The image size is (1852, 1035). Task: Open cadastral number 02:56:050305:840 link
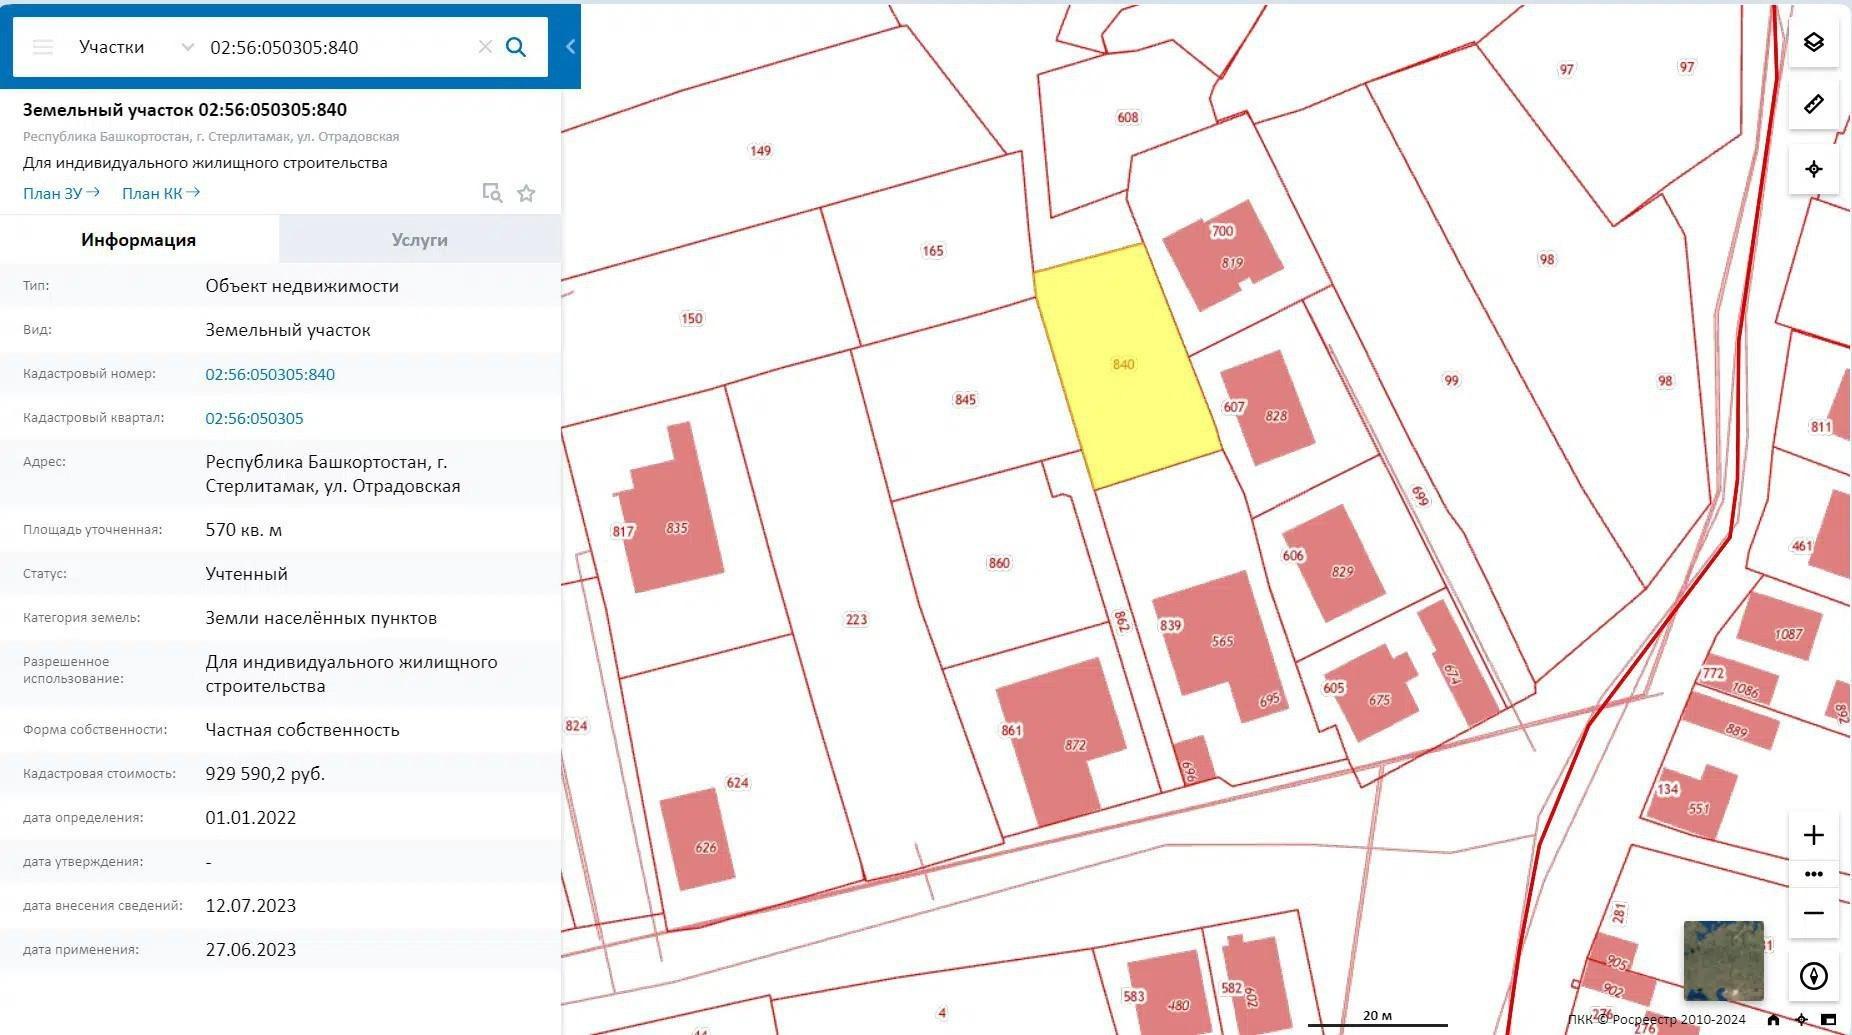[x=270, y=374]
